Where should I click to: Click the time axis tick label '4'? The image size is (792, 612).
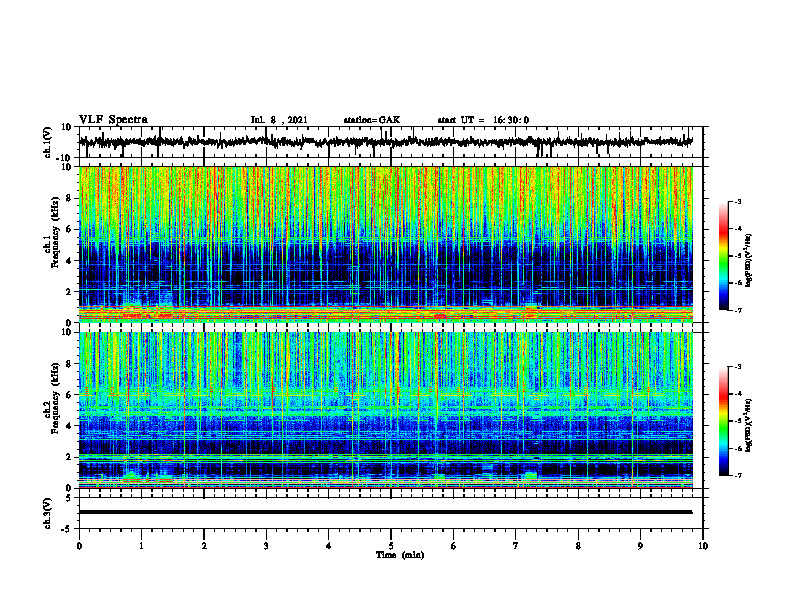329,546
